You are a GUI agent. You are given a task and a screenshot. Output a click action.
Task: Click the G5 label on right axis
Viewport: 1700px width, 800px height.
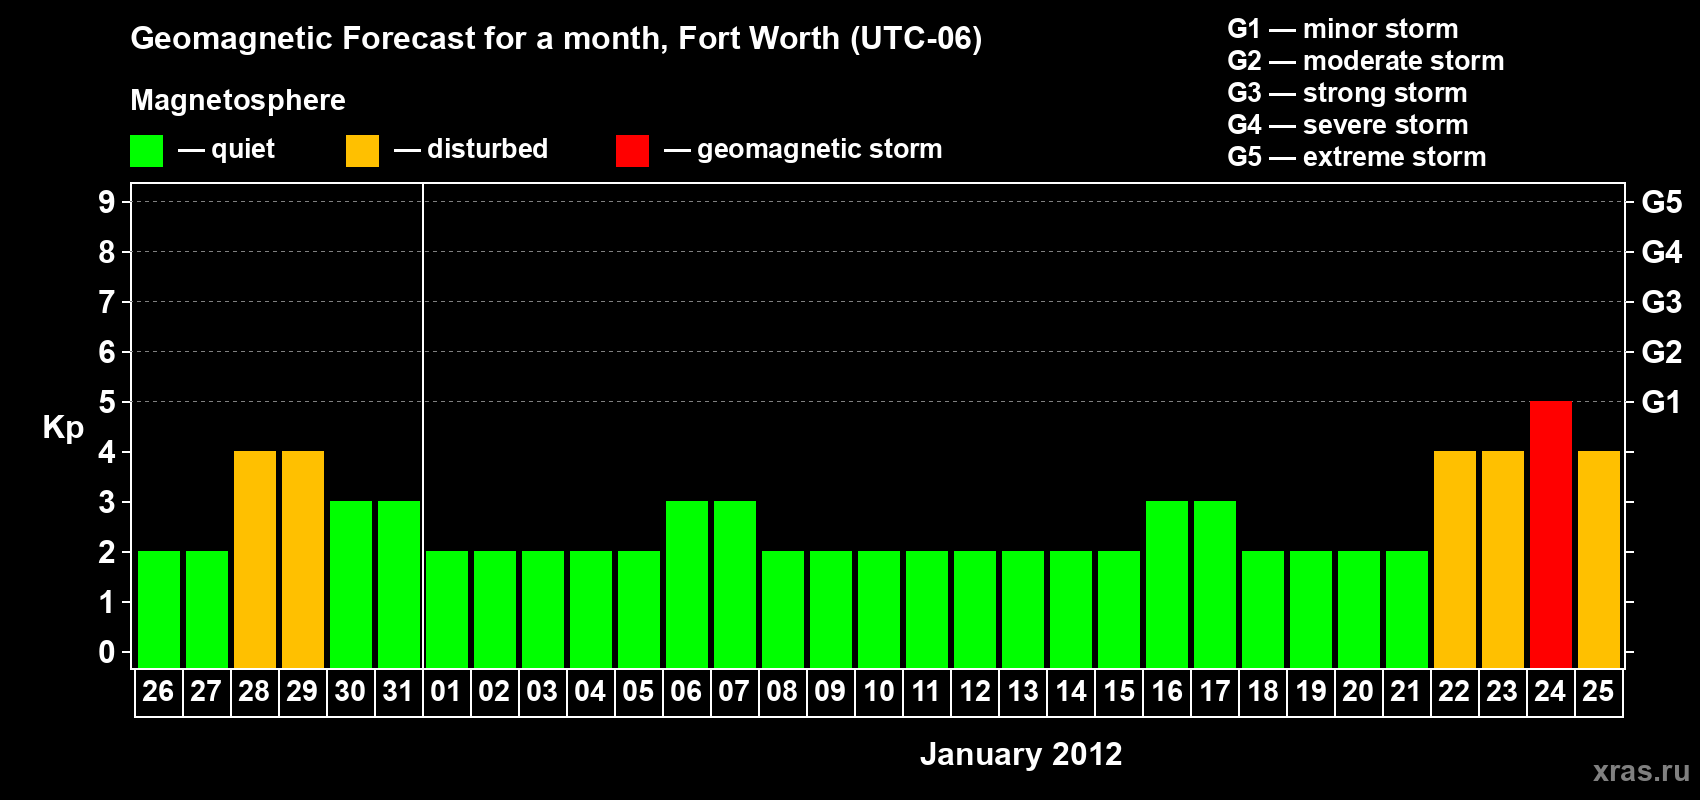click(x=1661, y=202)
